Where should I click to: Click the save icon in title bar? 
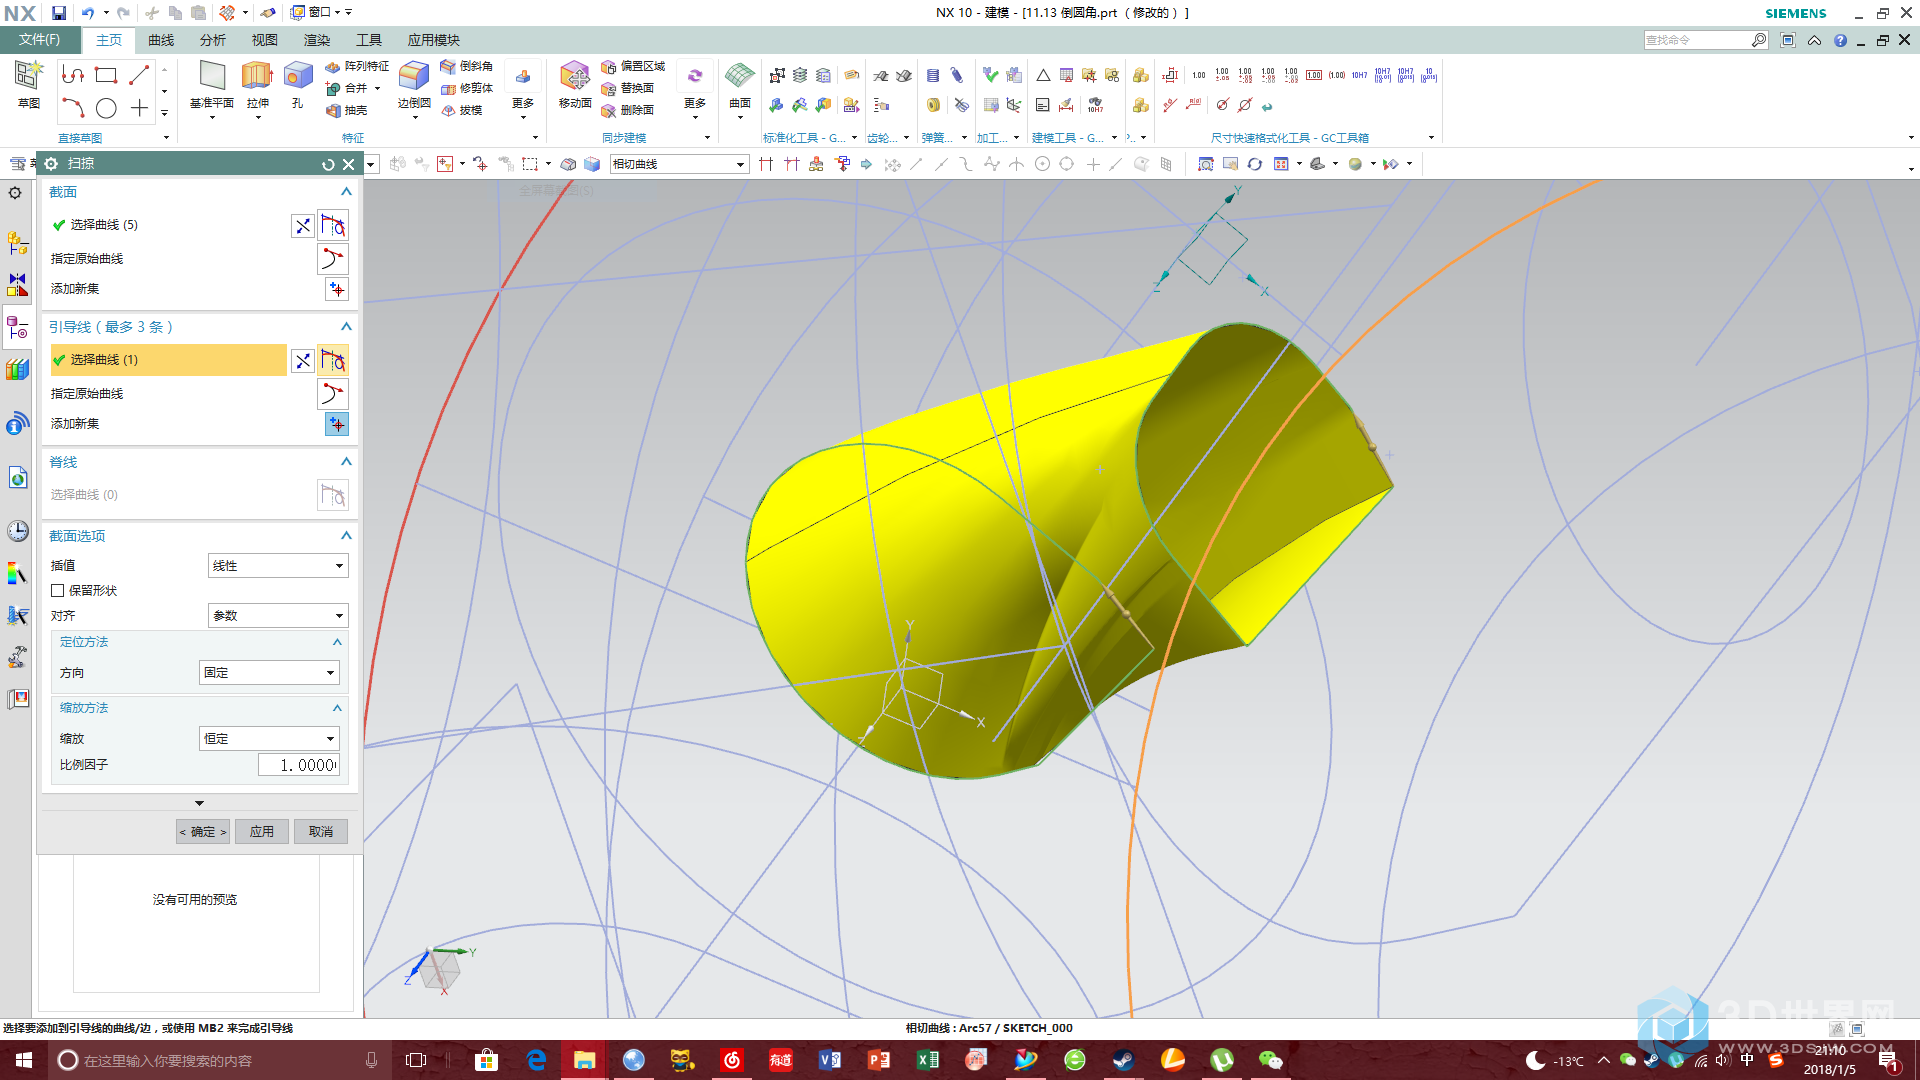click(x=59, y=13)
